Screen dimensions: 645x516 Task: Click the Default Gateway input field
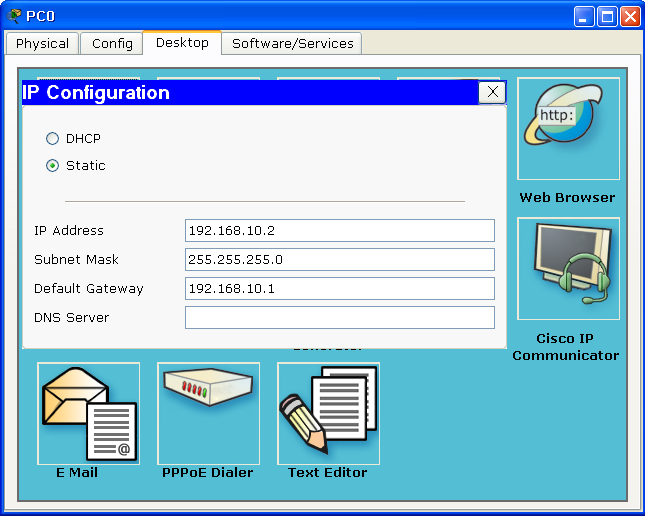pyautogui.click(x=340, y=288)
